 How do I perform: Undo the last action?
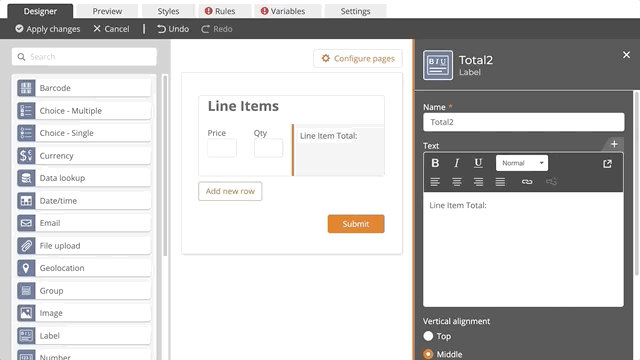coord(173,29)
